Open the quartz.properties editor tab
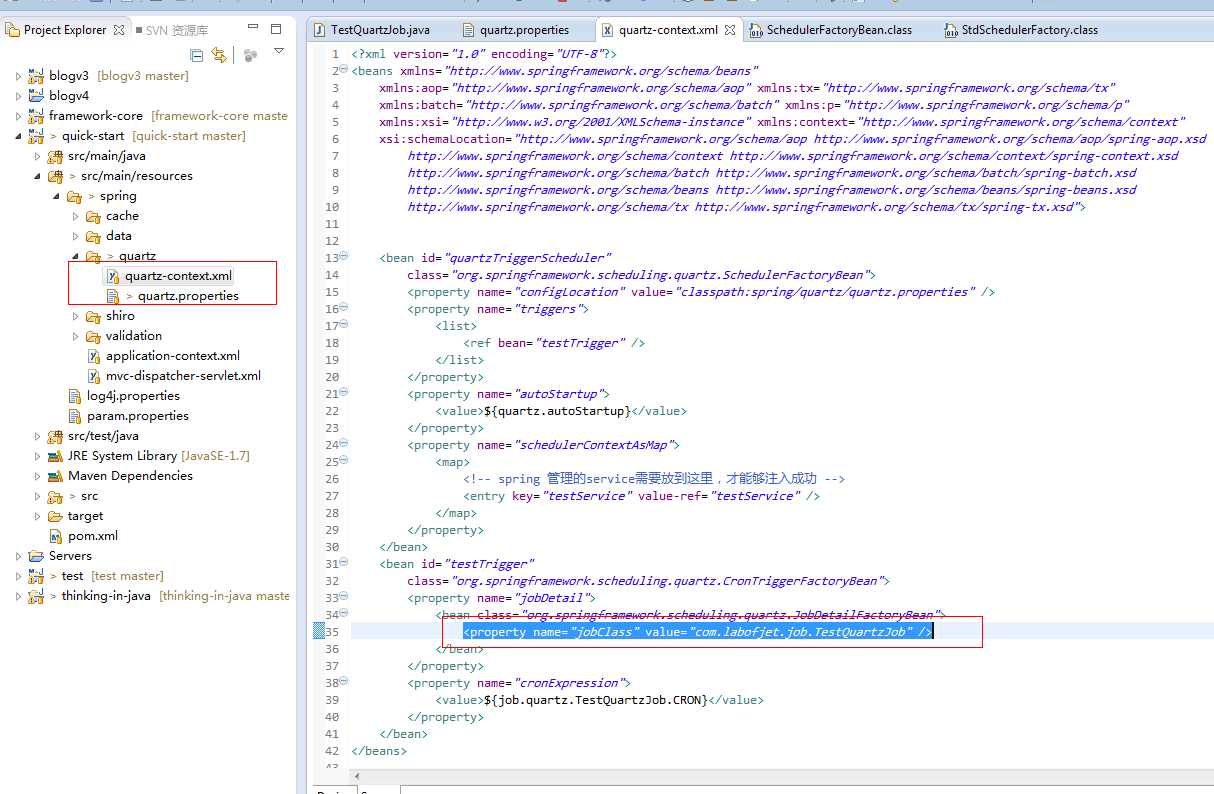Screen dimensions: 1214x794 tap(514, 30)
